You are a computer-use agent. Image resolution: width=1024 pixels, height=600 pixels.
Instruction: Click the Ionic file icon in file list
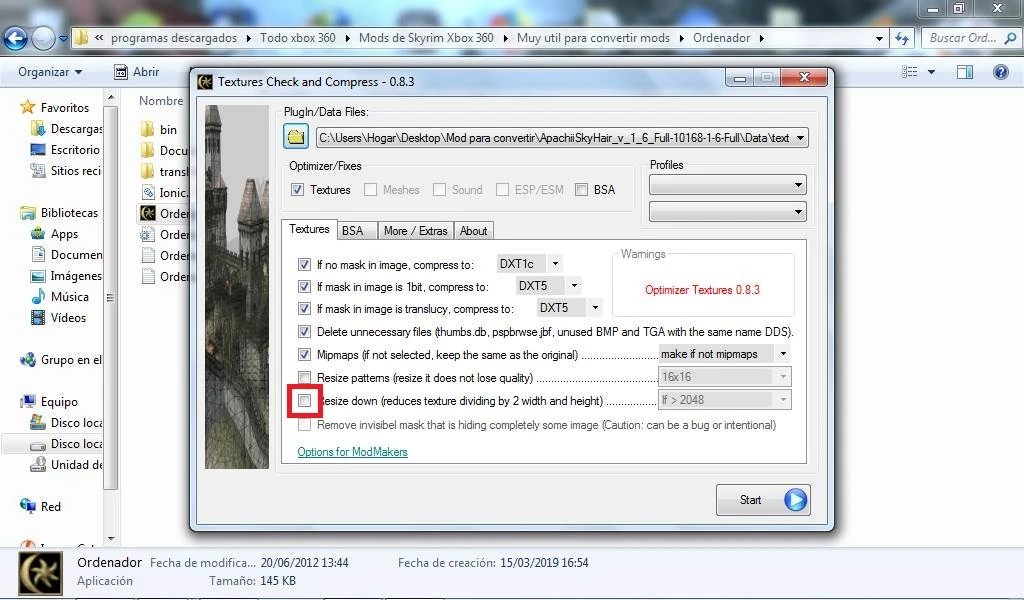click(148, 193)
